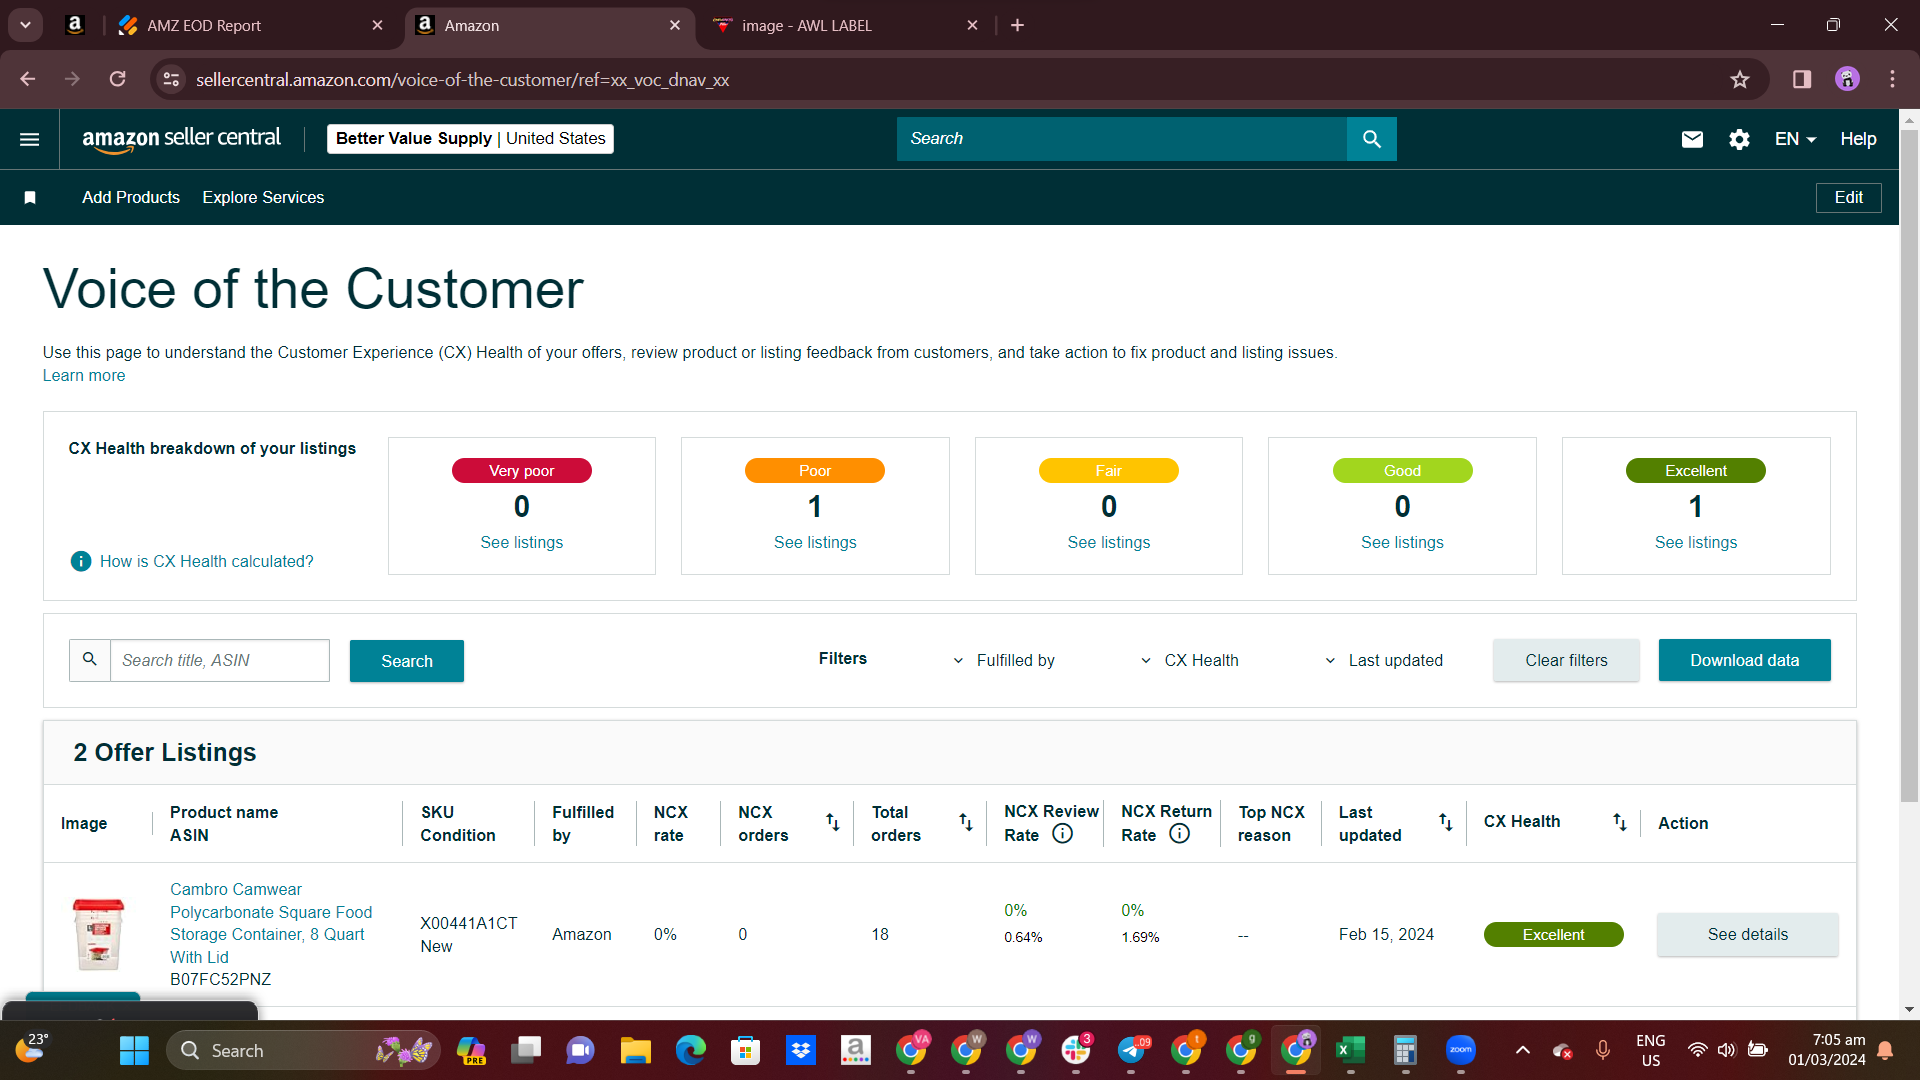Reload the page in Chrome
The height and width of the screenshot is (1080, 1920).
click(118, 79)
